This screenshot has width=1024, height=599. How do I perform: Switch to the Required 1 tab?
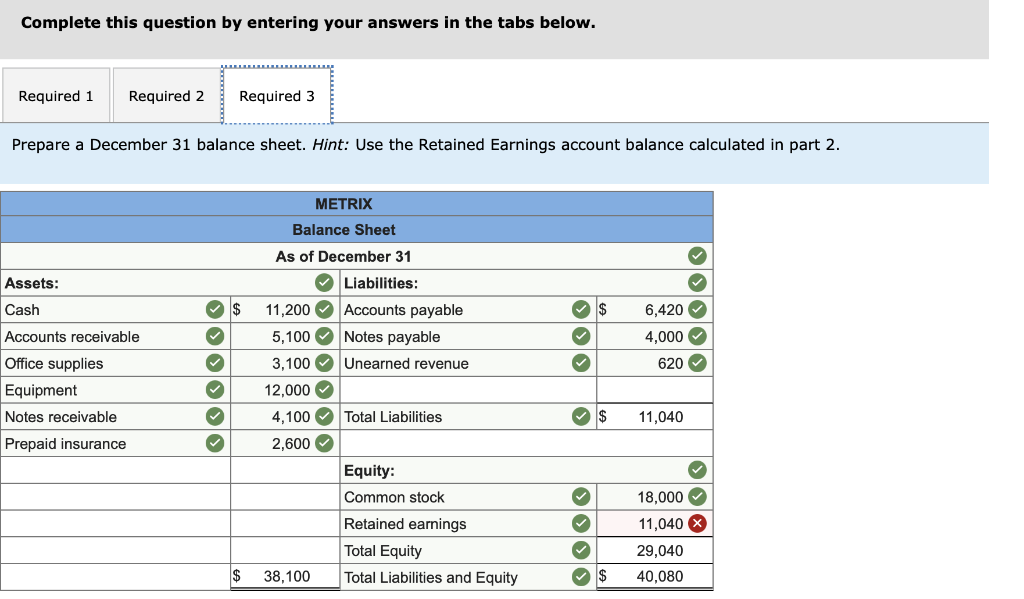click(x=55, y=95)
